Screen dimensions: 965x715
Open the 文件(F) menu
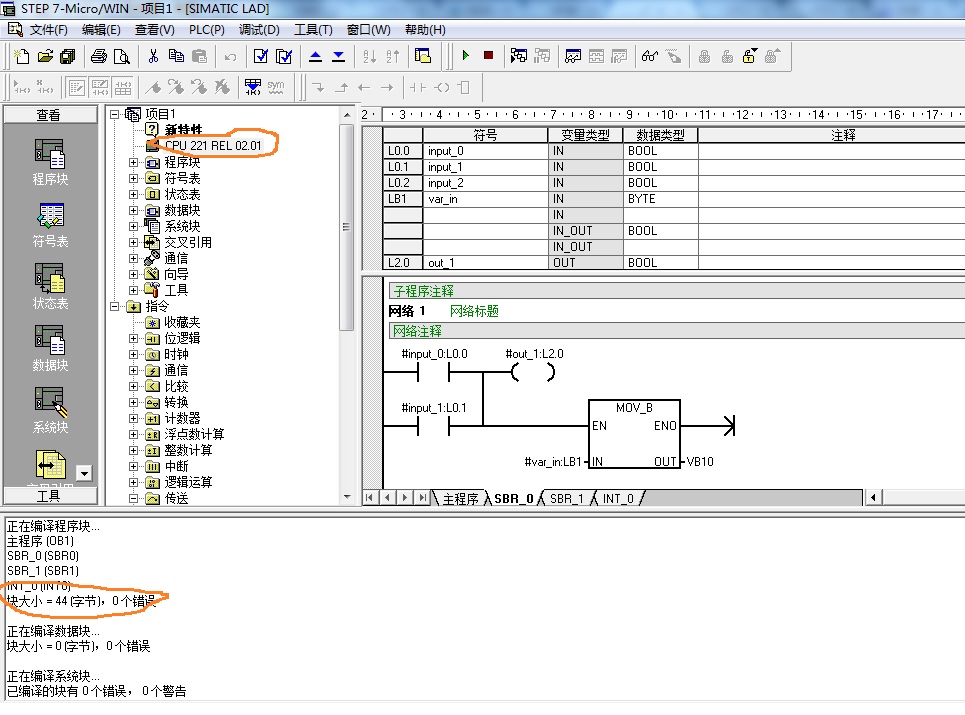[49, 30]
